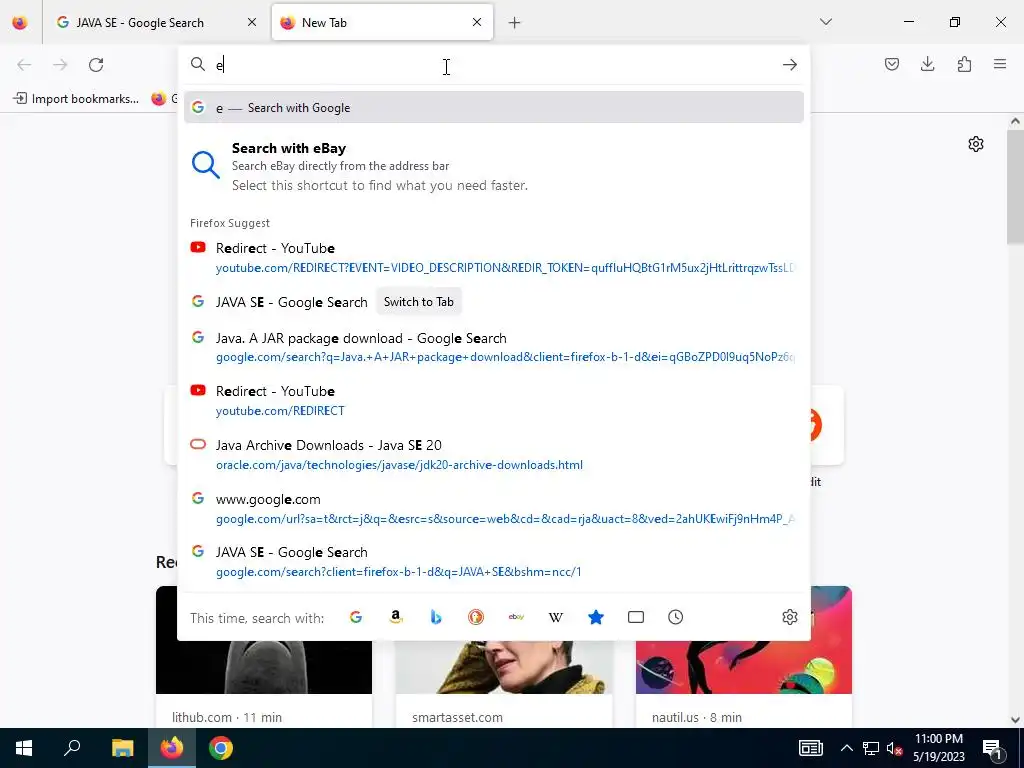This screenshot has width=1024, height=768.
Task: Open the Firefox application menu
Action: coord(1000,64)
